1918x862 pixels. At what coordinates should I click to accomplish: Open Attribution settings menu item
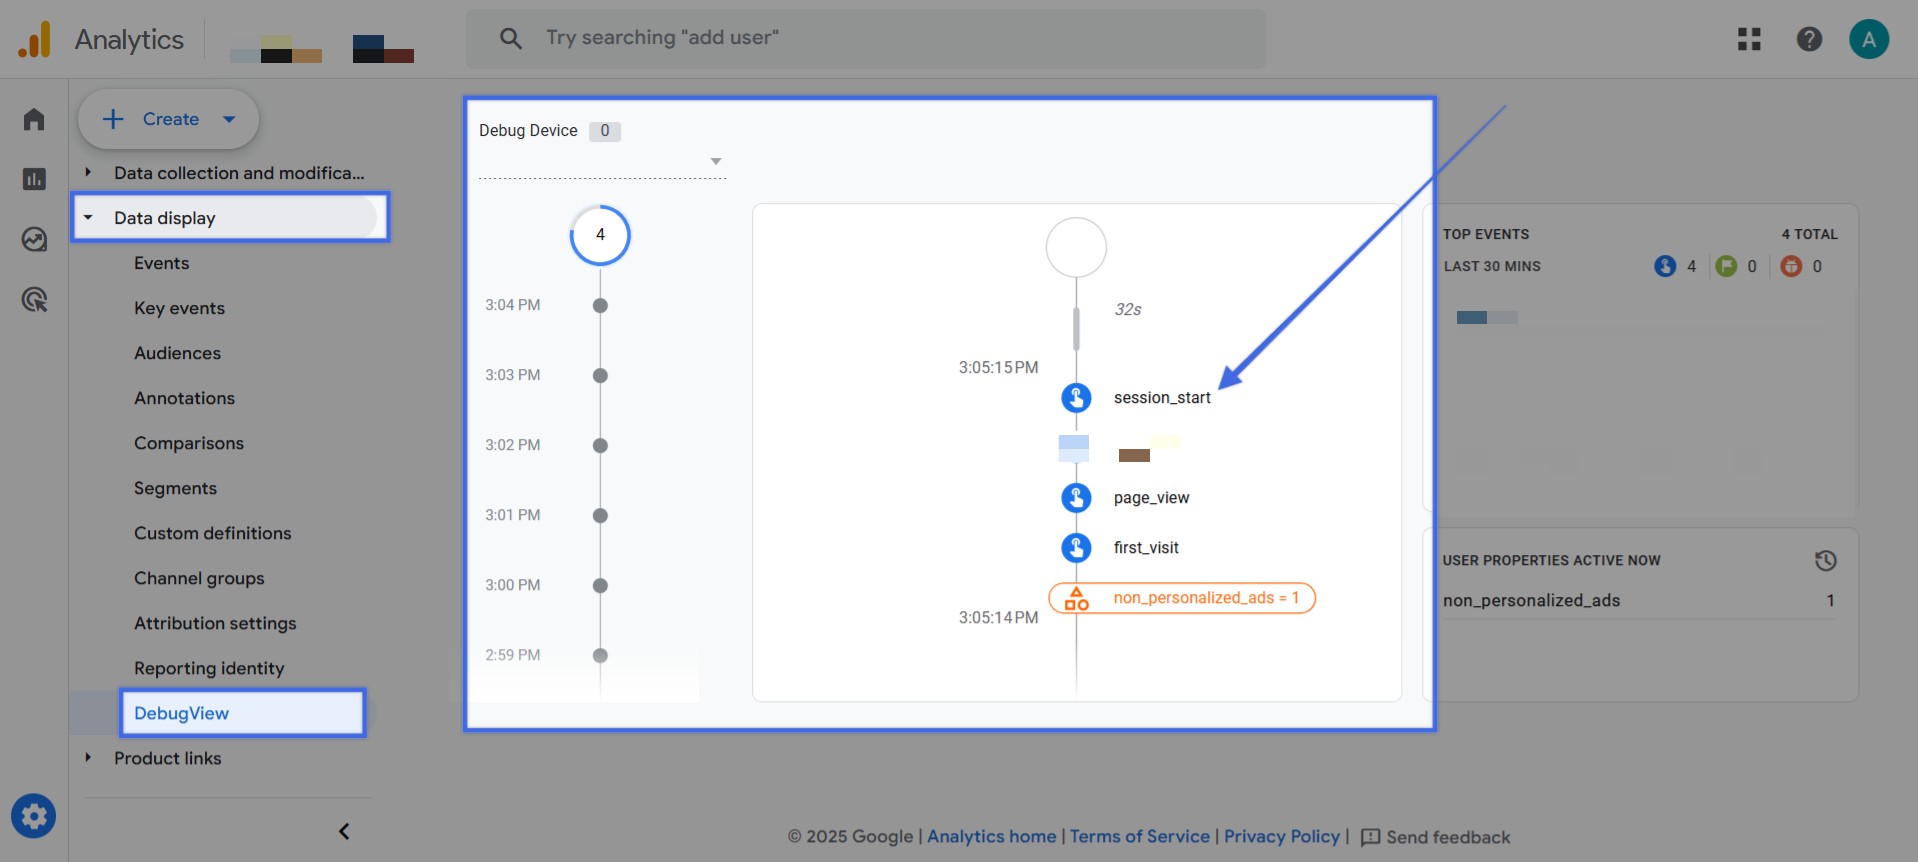coord(215,623)
